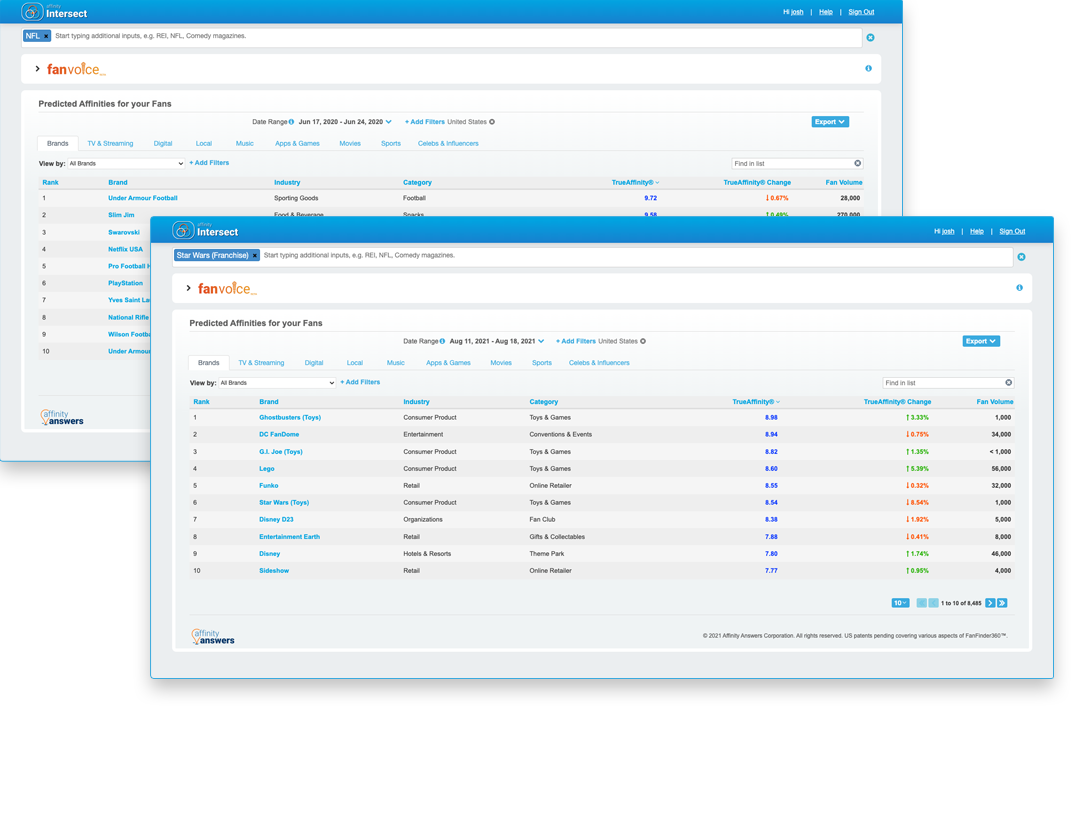
Task: Click Sign Out in front window header
Action: (1012, 232)
